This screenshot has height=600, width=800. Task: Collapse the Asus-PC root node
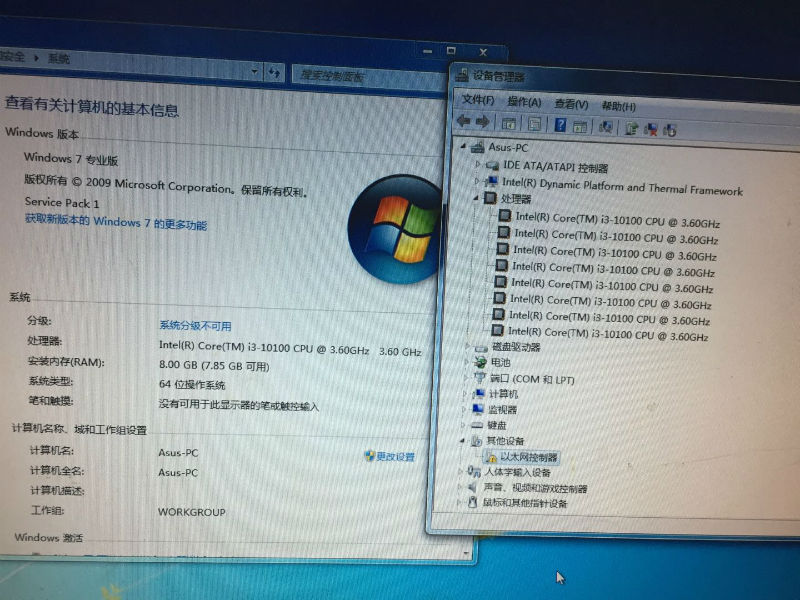pyautogui.click(x=463, y=146)
